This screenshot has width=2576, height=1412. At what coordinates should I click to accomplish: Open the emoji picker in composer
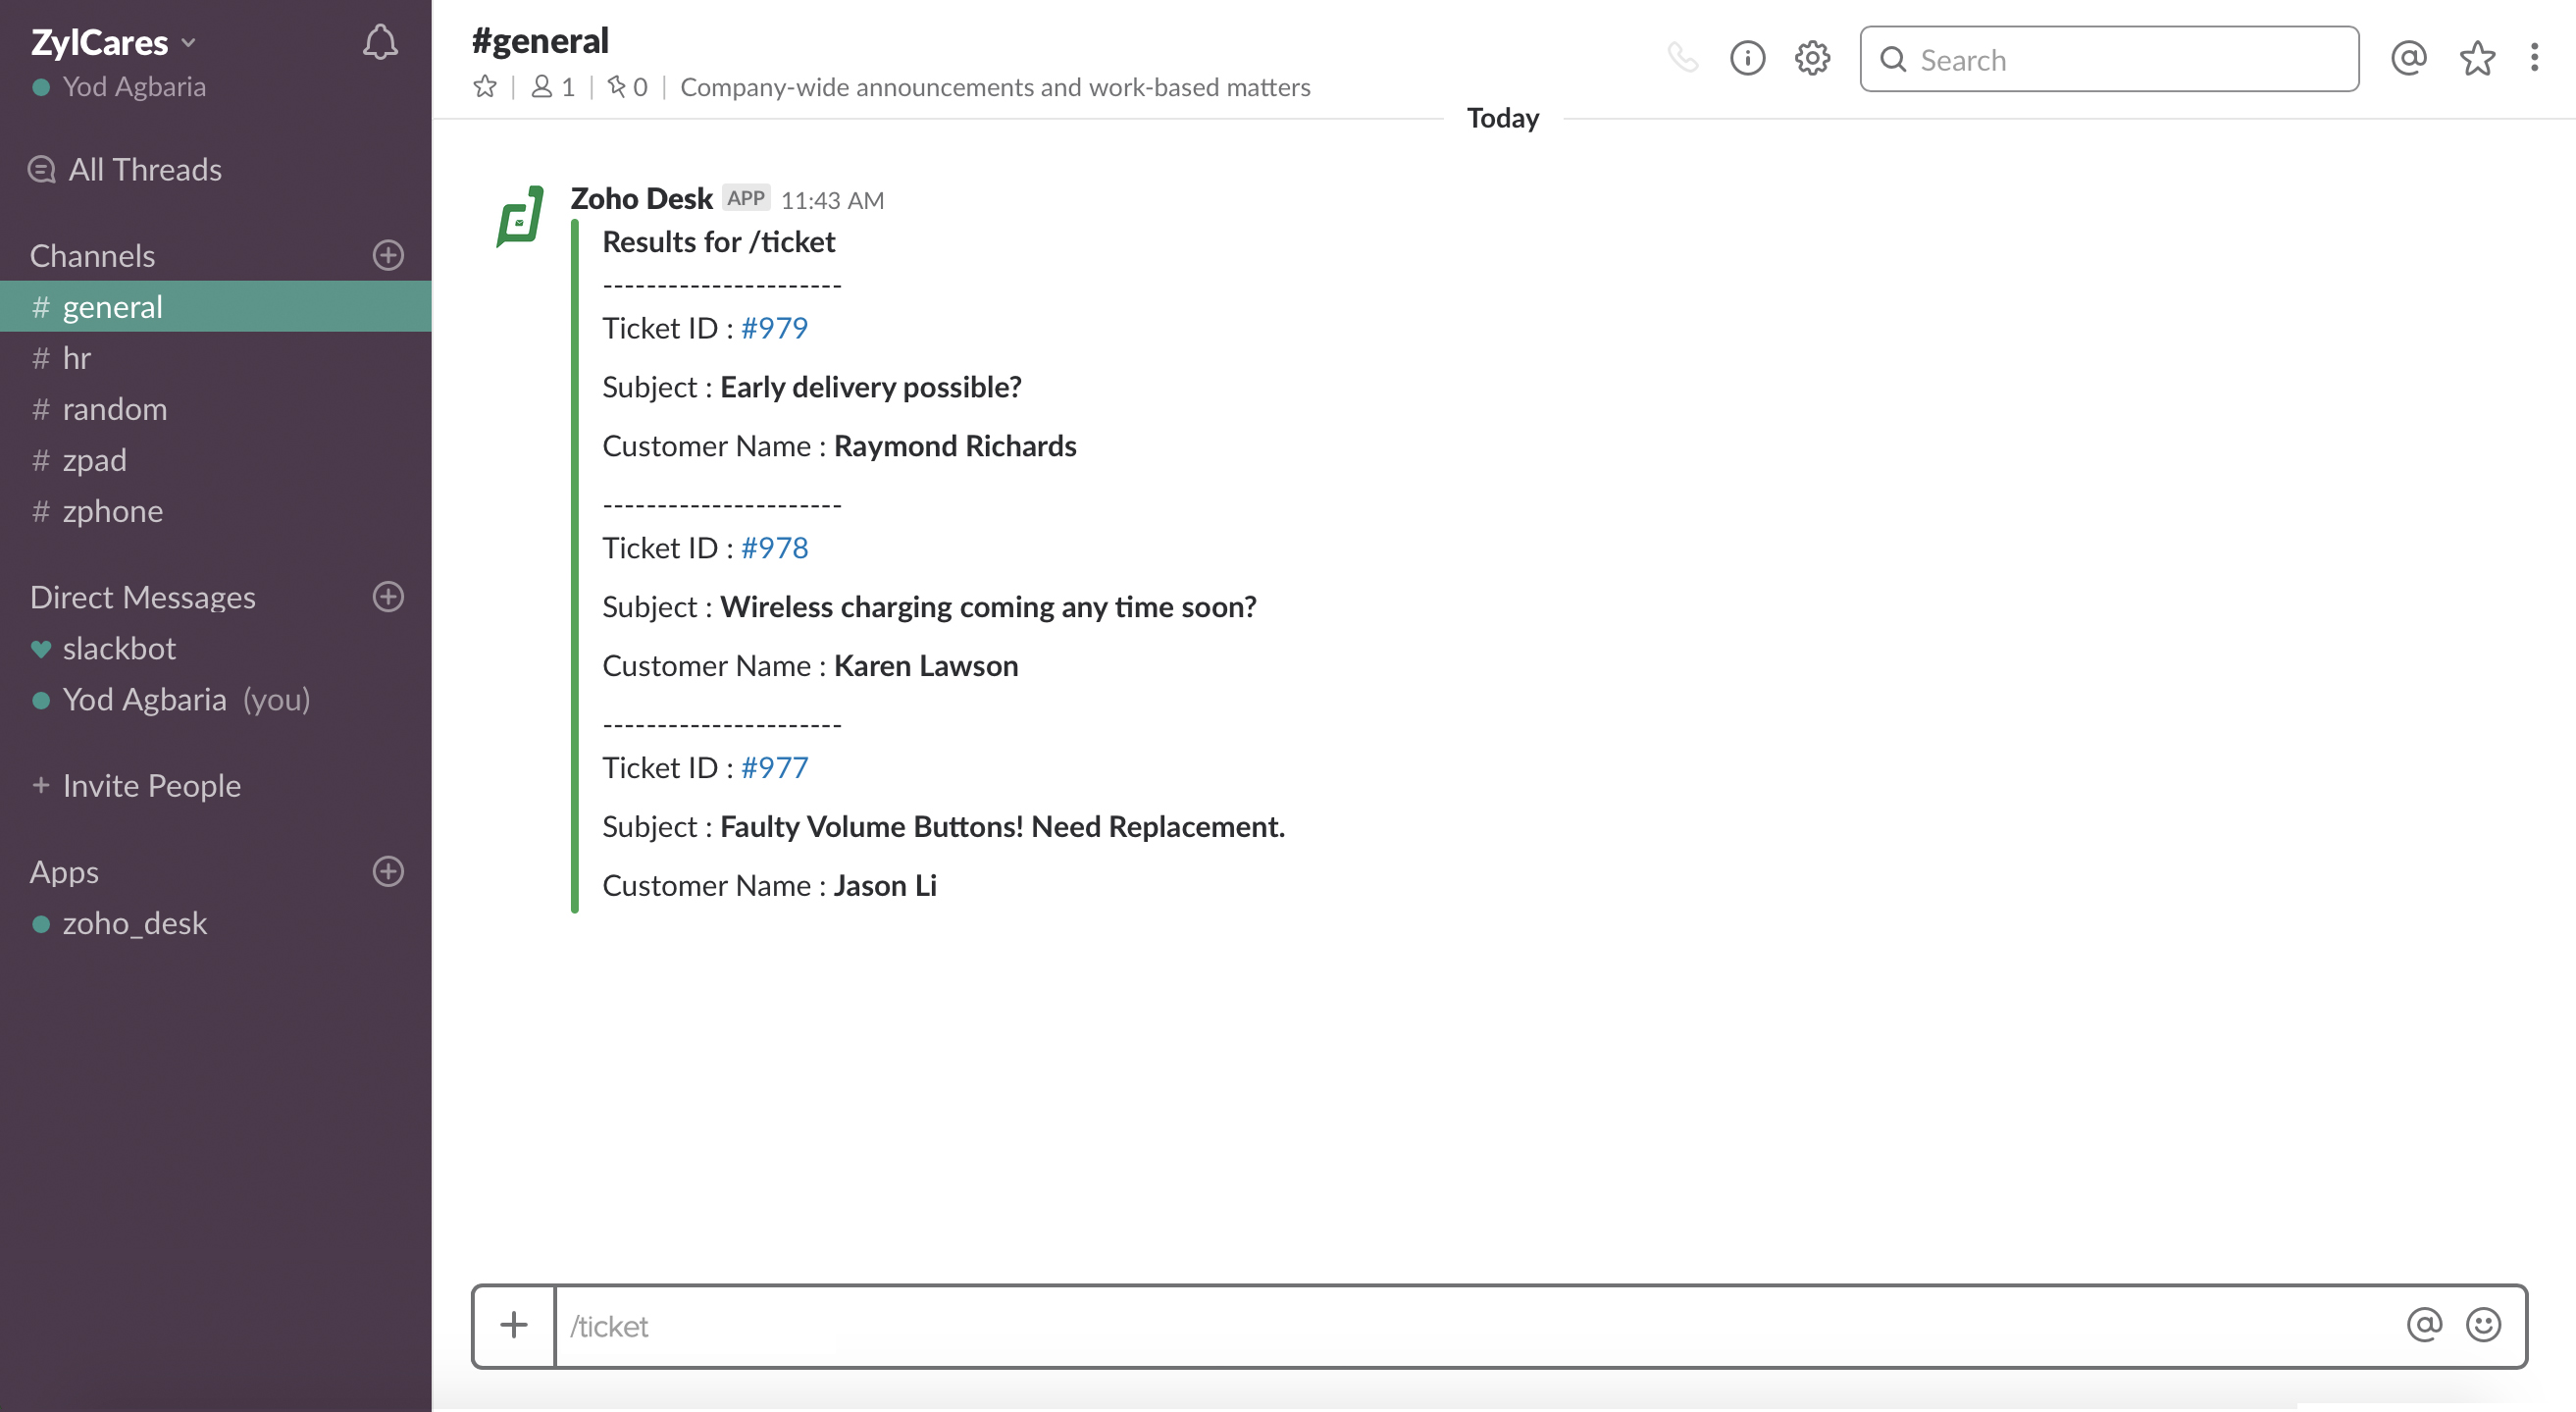pyautogui.click(x=2483, y=1325)
